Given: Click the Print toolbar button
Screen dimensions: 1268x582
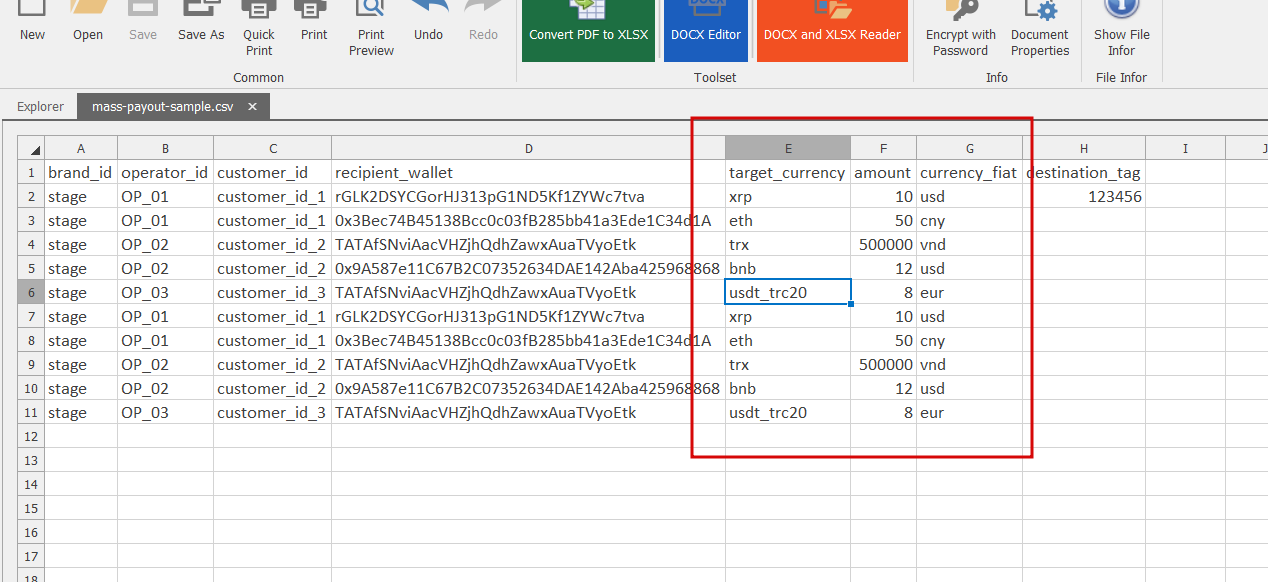Looking at the screenshot, I should point(314,22).
